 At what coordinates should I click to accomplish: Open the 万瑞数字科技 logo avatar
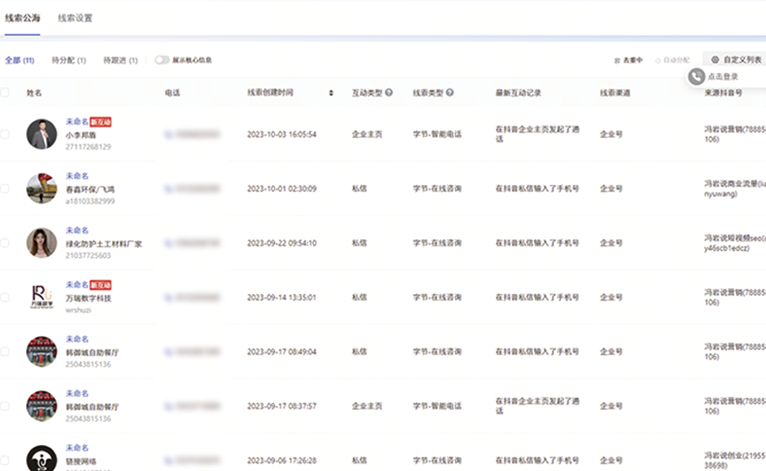point(41,297)
